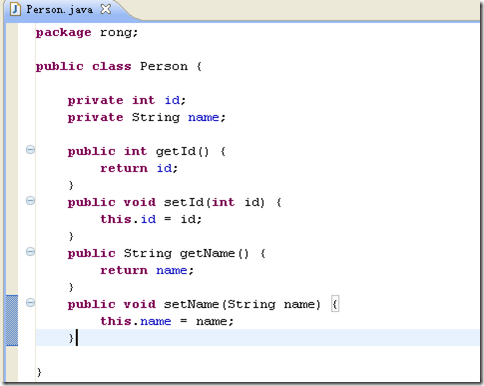Click 'rong;' in the package line
Screen dimensions: 484x386
tap(119, 33)
